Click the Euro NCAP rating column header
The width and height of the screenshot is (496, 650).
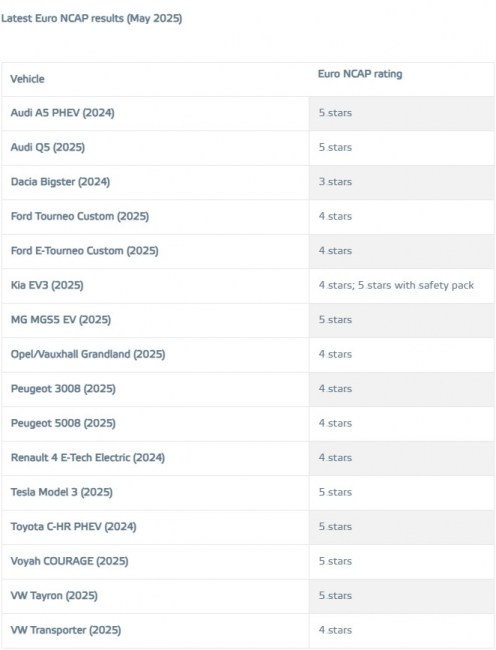click(x=360, y=74)
